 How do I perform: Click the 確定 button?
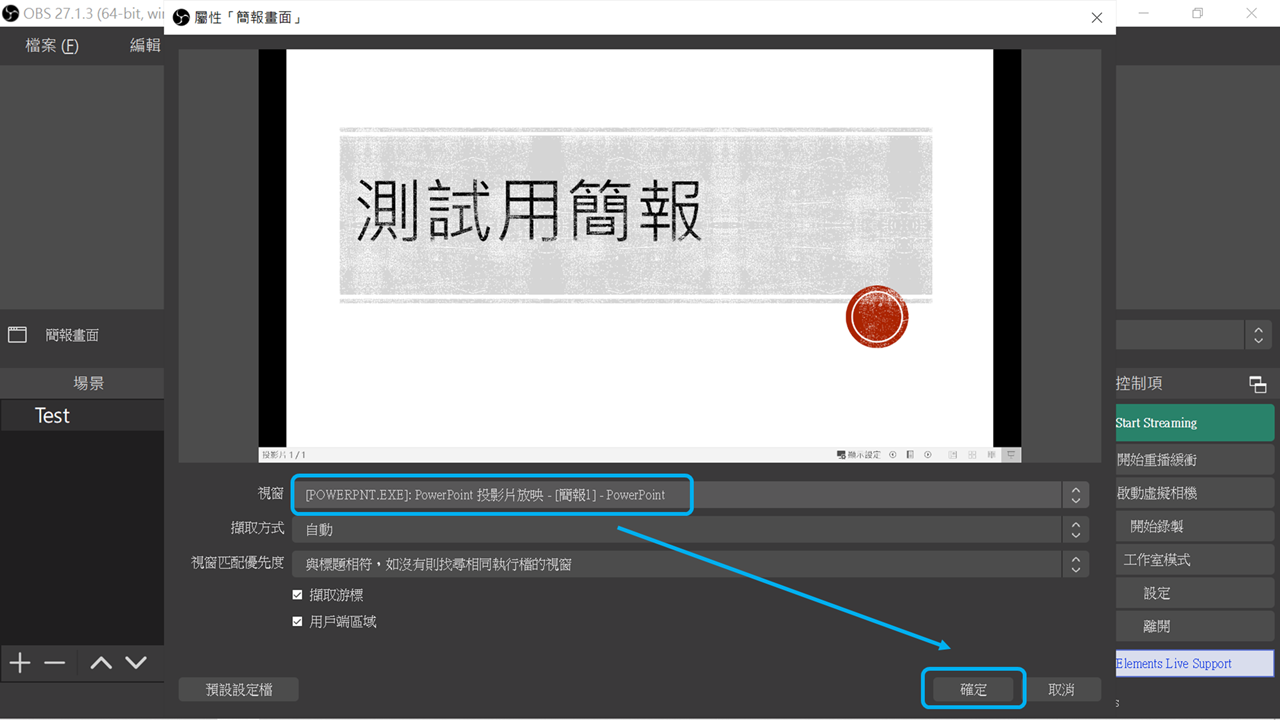pos(973,690)
